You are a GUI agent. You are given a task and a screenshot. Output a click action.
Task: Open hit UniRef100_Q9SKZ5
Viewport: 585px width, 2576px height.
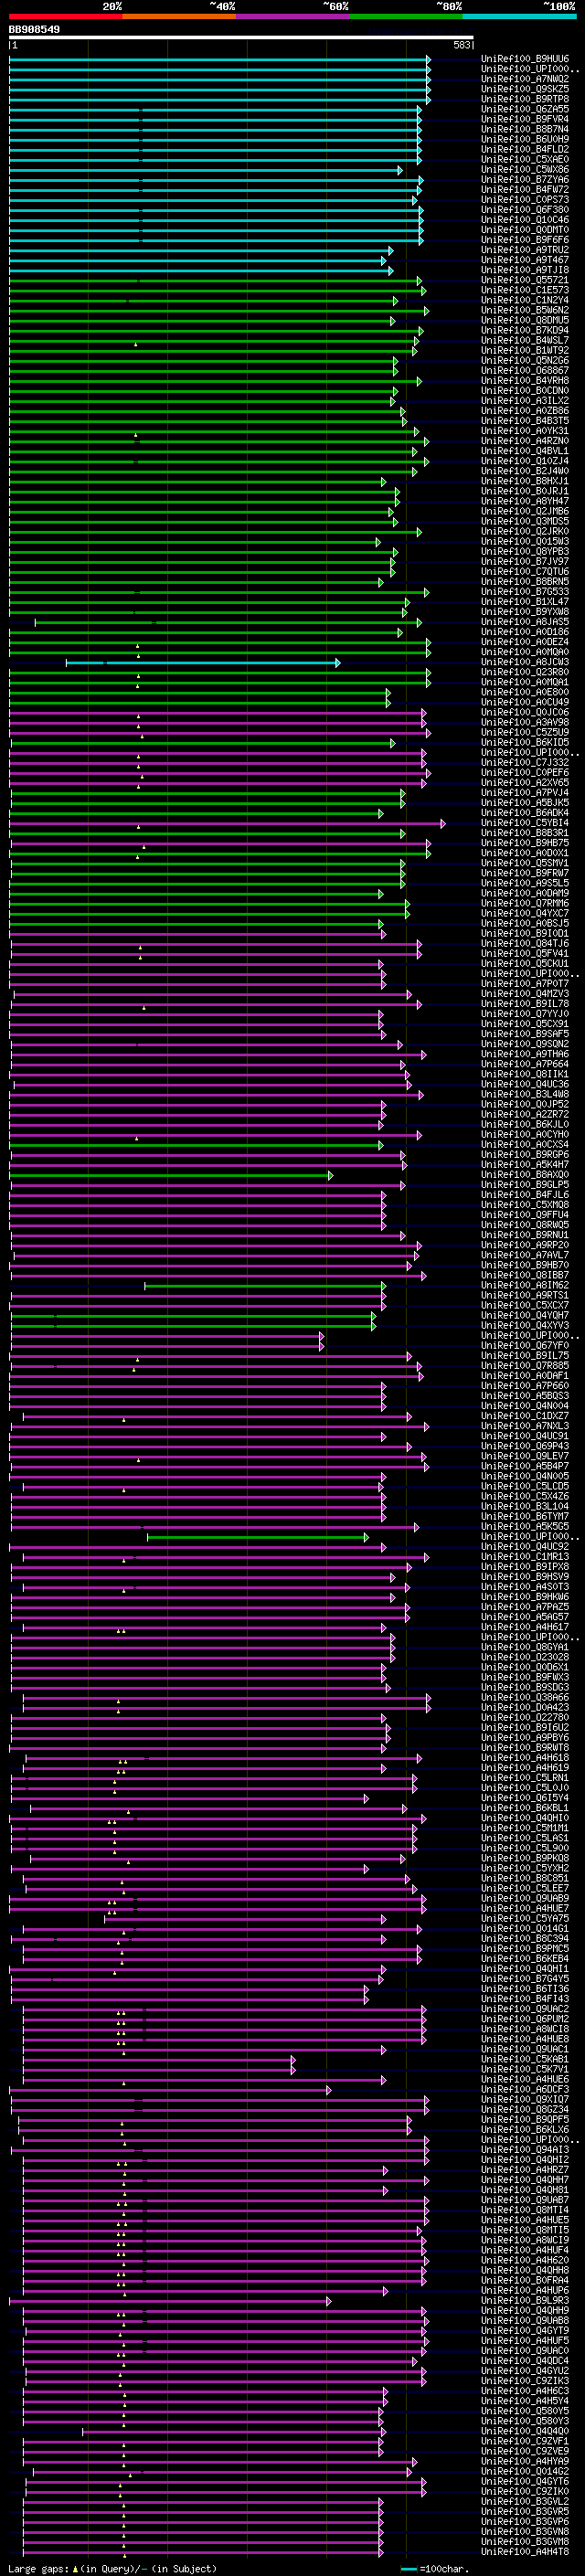tap(525, 89)
